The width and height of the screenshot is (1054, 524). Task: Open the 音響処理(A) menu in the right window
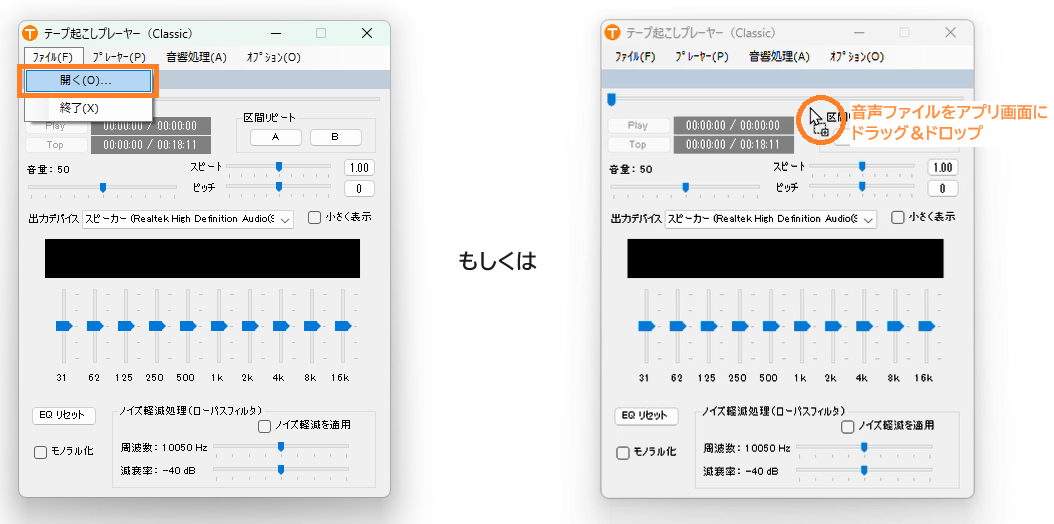(779, 57)
